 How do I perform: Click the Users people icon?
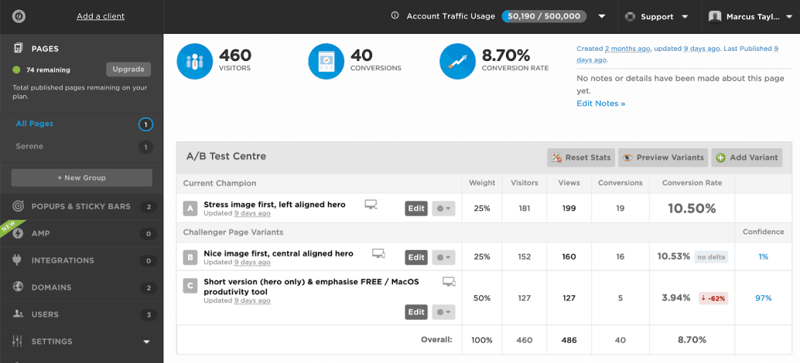[18, 314]
